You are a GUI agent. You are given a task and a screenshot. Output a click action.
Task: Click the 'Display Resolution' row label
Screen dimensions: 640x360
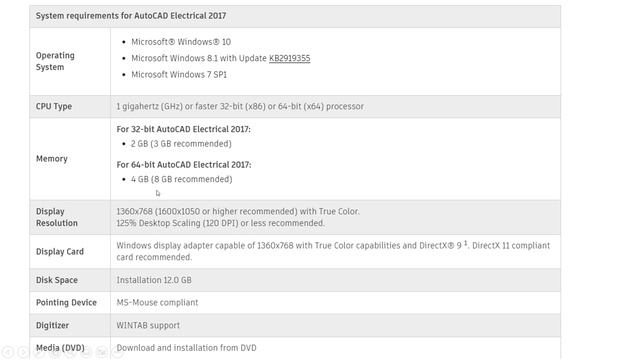click(x=56, y=218)
